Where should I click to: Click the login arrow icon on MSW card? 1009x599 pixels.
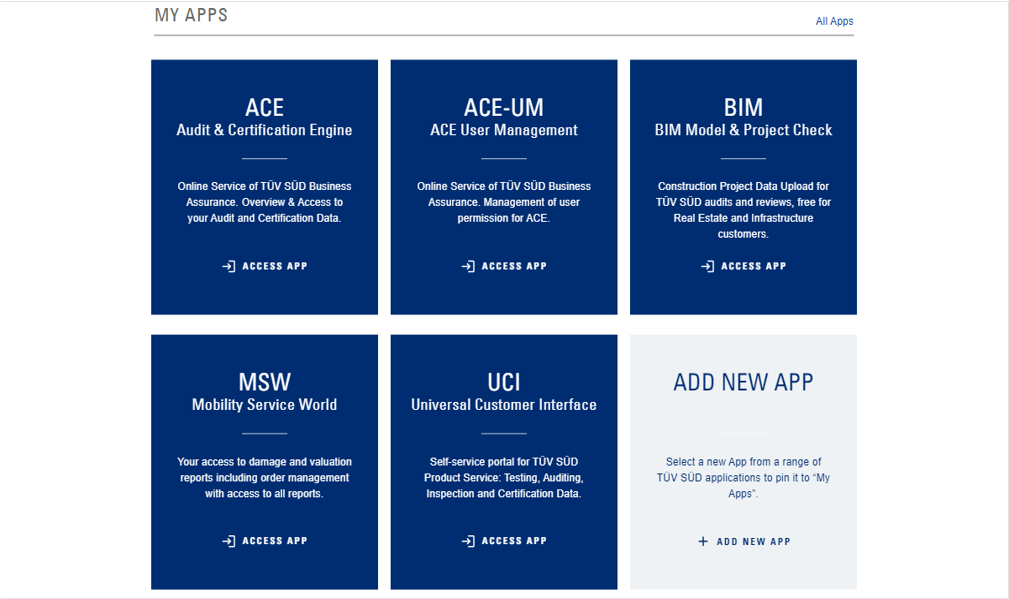(229, 541)
